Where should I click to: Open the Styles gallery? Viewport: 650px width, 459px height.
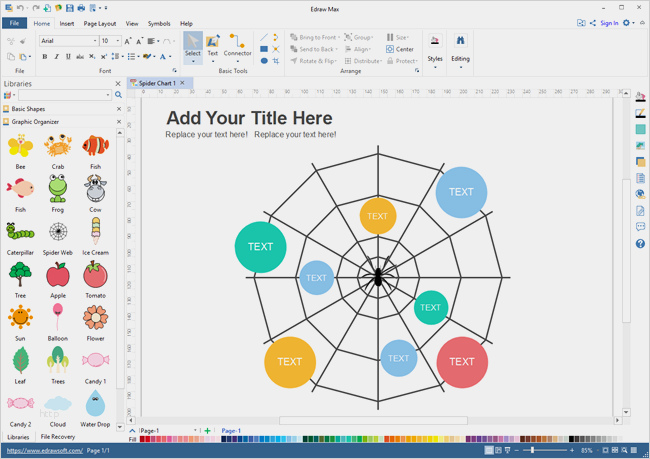click(x=435, y=50)
